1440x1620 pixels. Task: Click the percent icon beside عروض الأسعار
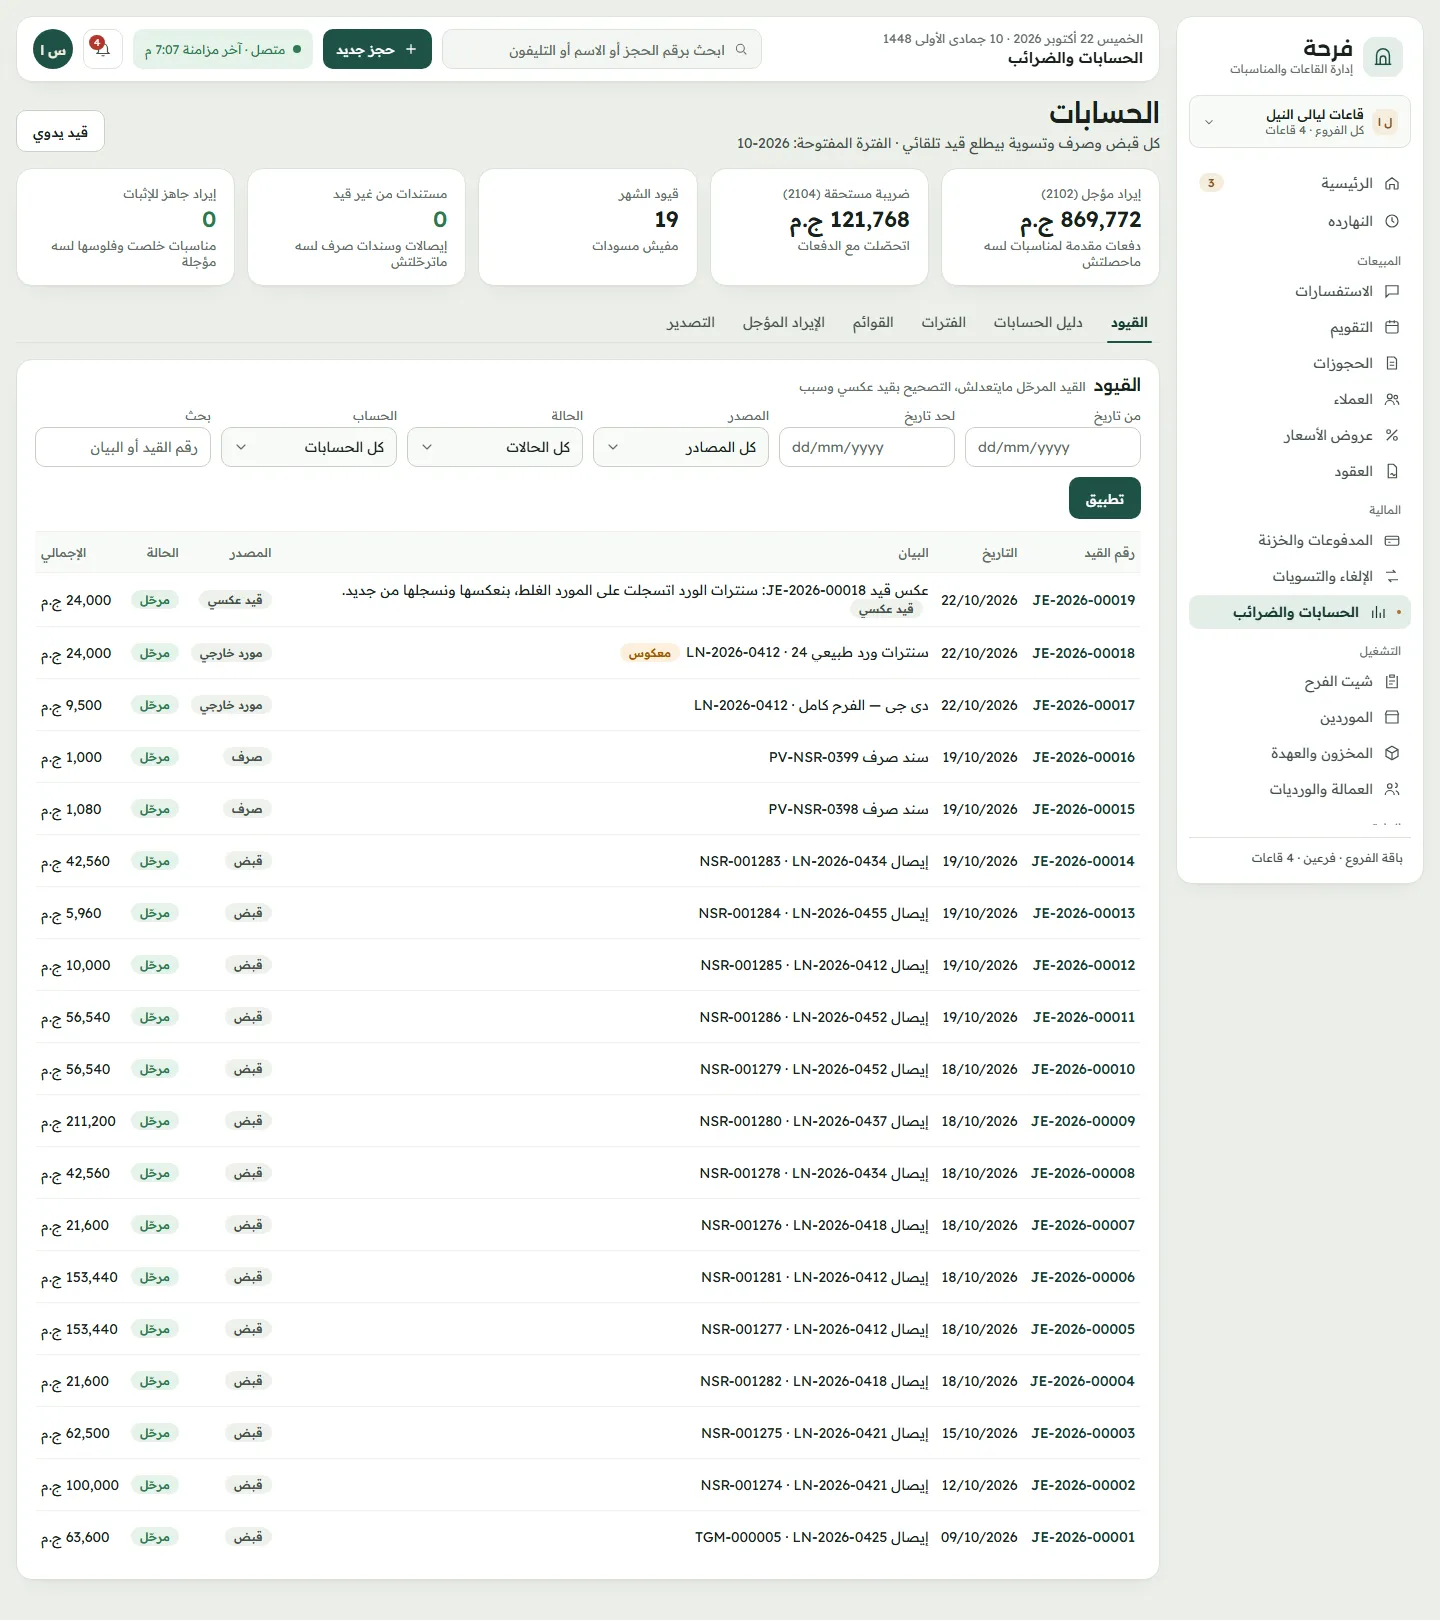pyautogui.click(x=1392, y=436)
